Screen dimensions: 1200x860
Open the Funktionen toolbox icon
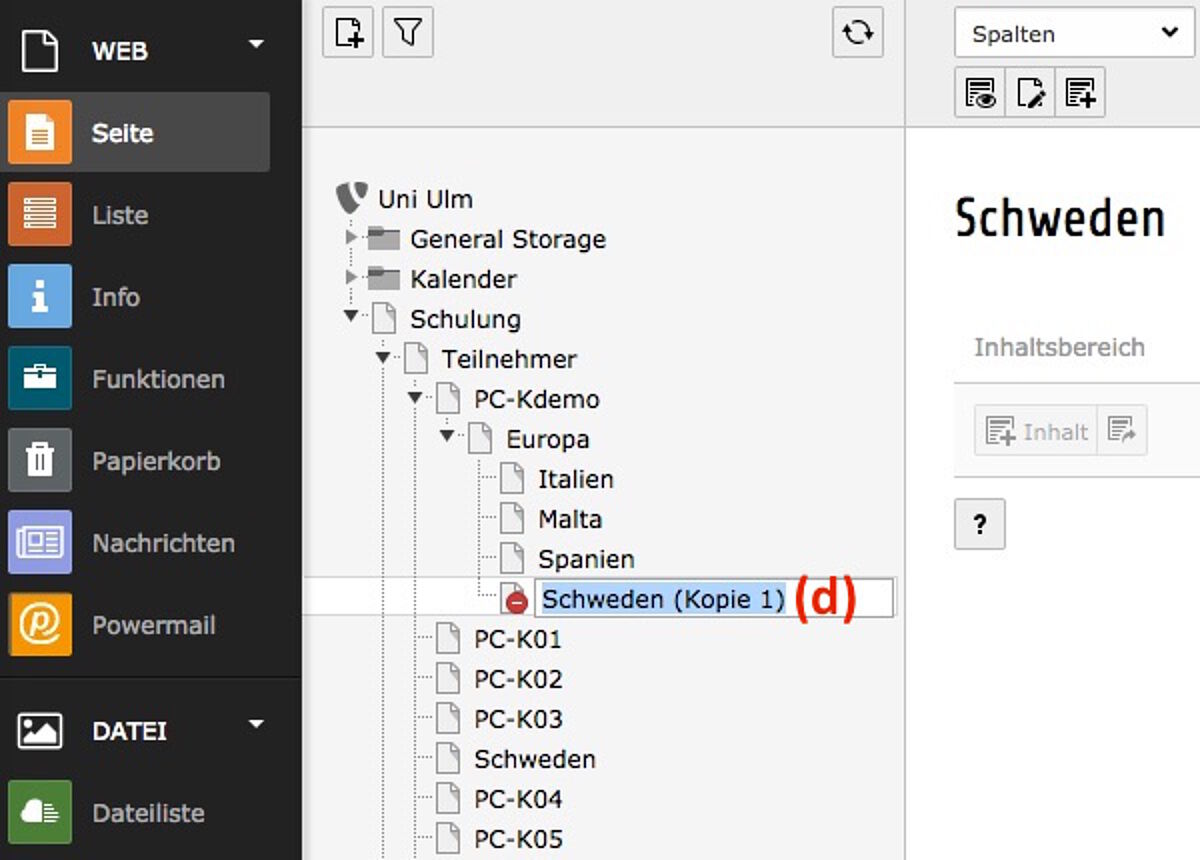coord(40,378)
